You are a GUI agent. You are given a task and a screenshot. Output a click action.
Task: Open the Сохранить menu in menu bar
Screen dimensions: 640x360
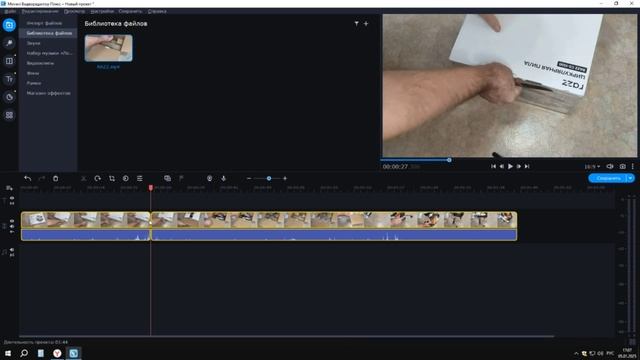tap(131, 11)
